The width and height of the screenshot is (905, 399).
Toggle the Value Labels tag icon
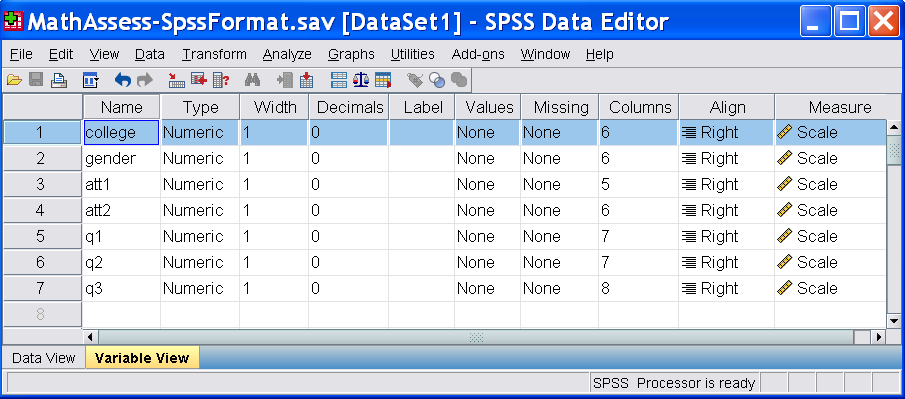[x=414, y=80]
